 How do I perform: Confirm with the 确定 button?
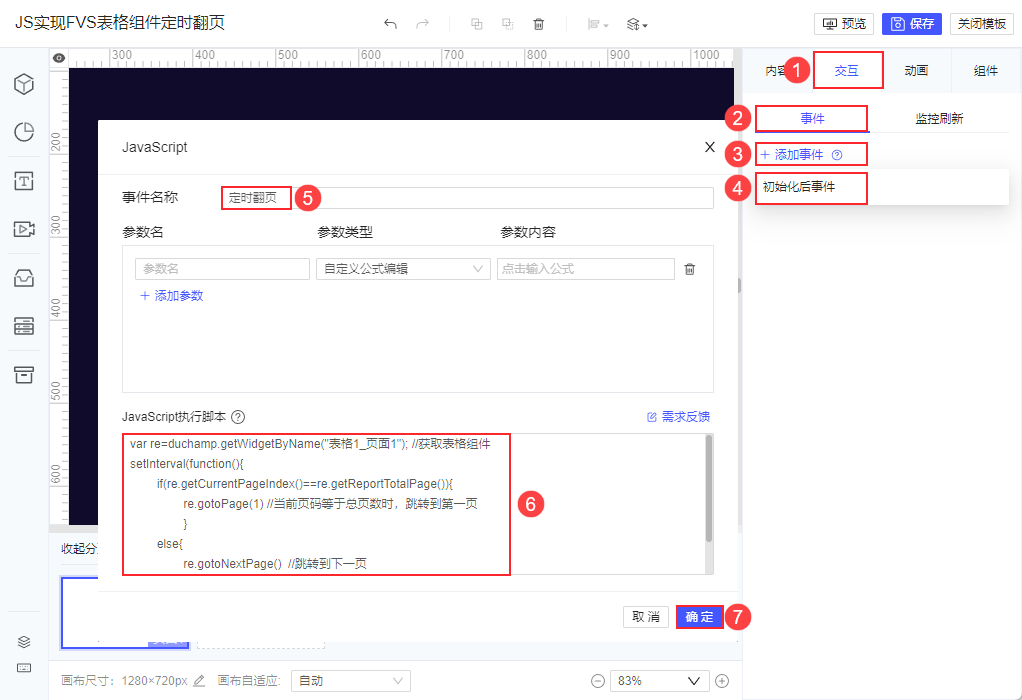pos(700,617)
